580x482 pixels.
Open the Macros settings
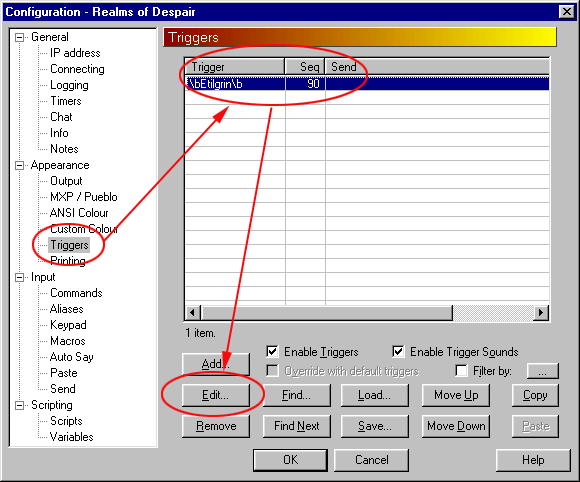[68, 341]
